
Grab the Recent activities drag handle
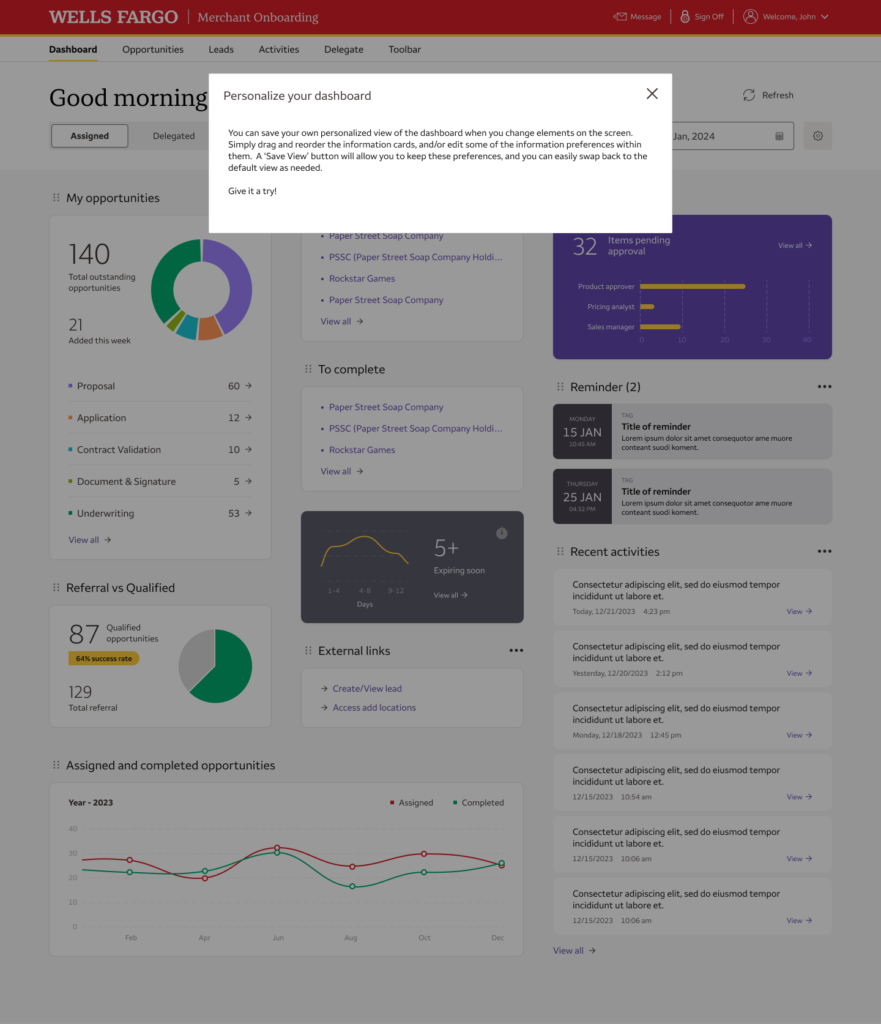(x=560, y=551)
